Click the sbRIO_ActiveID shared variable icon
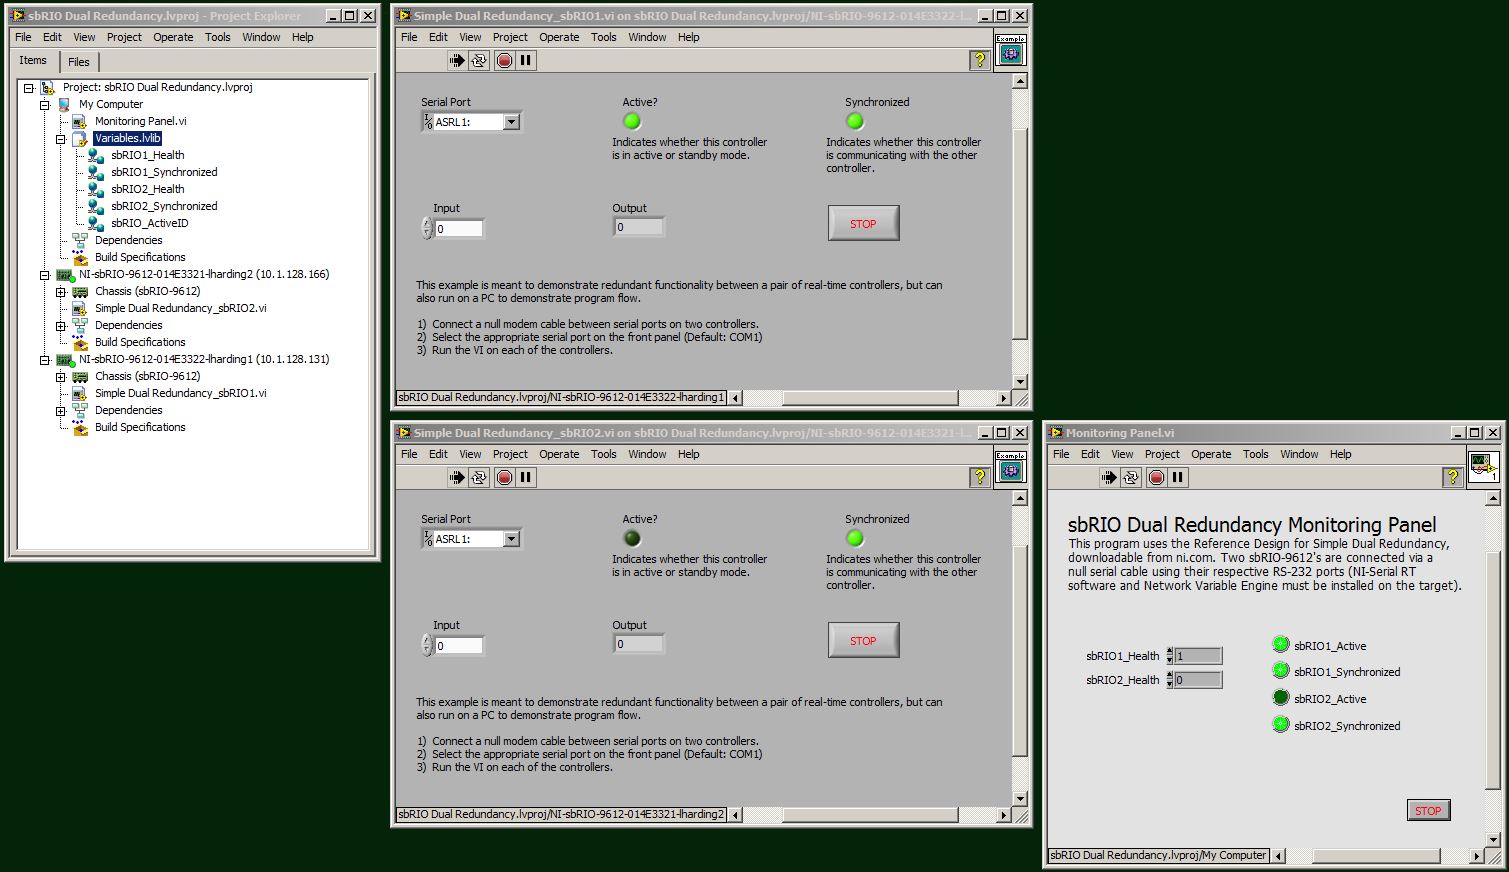The width and height of the screenshot is (1509, 872). tap(96, 223)
